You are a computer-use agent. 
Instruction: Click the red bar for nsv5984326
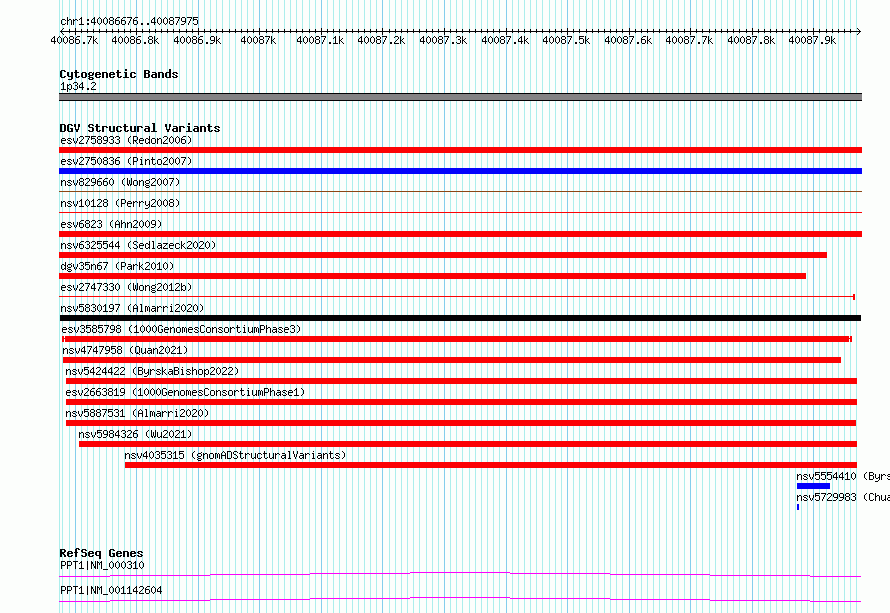point(468,444)
